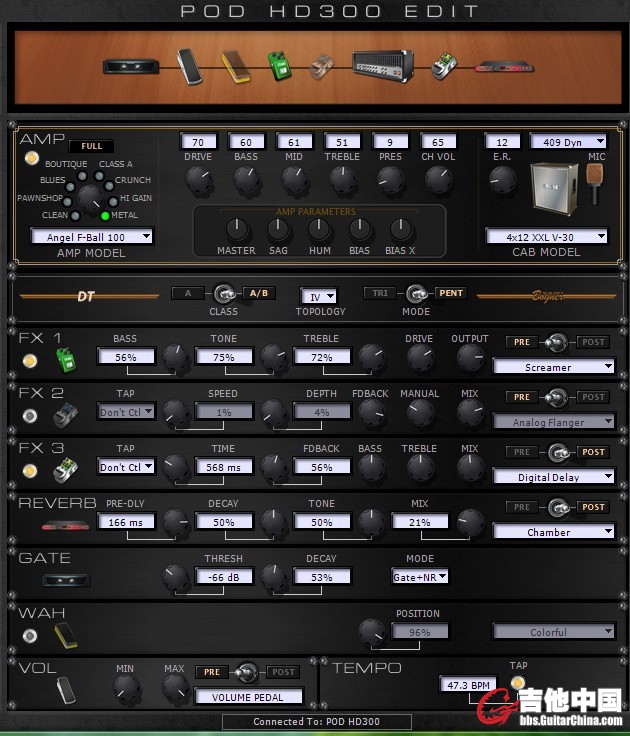This screenshot has width=630, height=736.
Task: Click the VOLUME PEDAL assignment button
Action: [248, 697]
